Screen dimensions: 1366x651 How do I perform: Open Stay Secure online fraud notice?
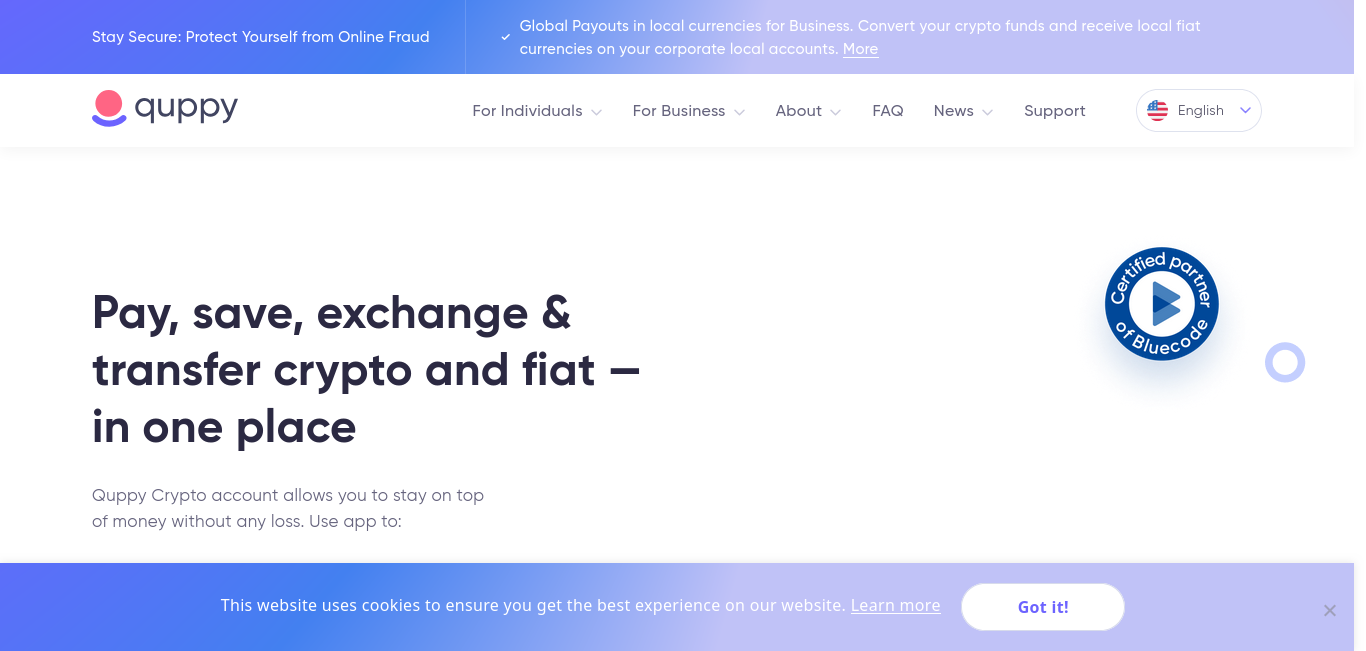(x=261, y=37)
